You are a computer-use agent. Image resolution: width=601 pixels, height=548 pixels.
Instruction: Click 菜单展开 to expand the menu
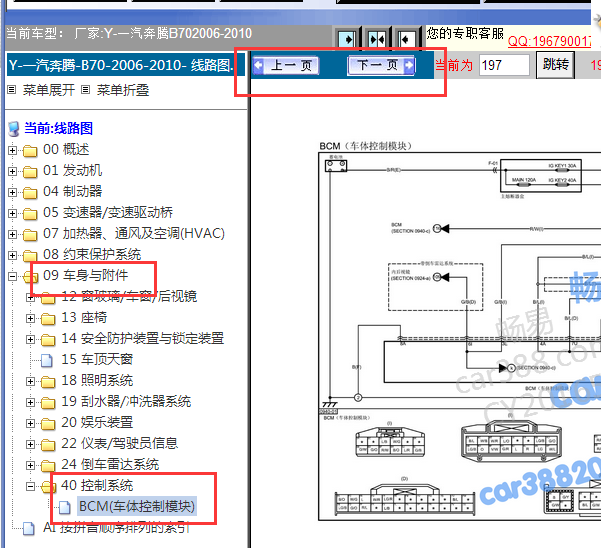coord(48,90)
